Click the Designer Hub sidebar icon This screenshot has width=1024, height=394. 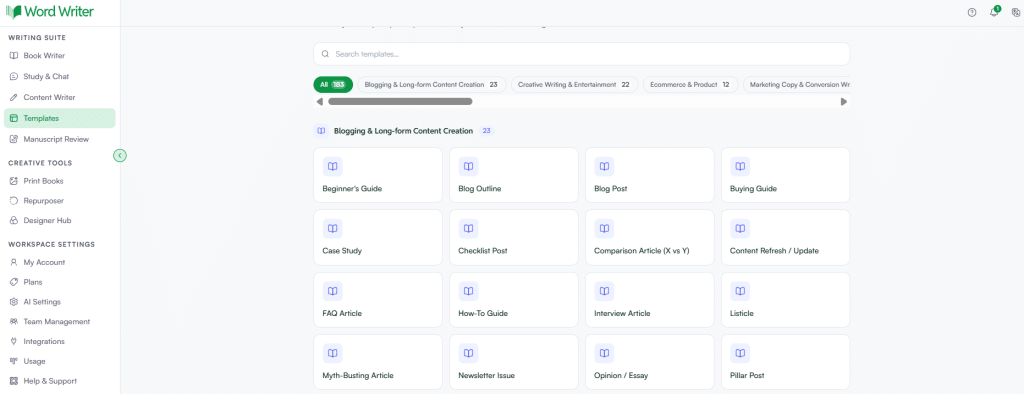pos(14,221)
